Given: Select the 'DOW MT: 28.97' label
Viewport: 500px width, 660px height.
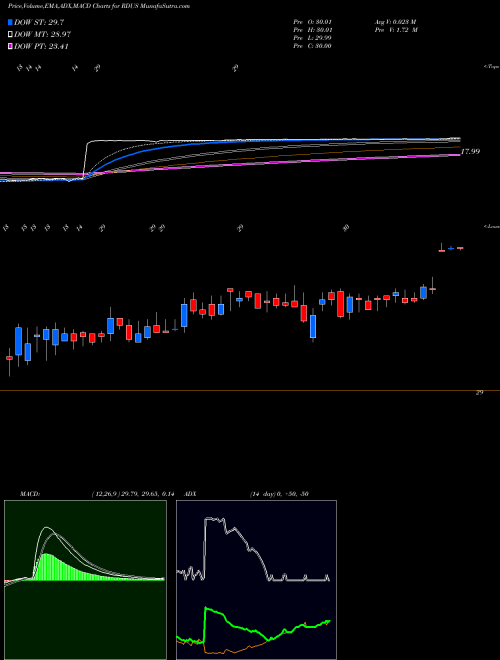Looking at the screenshot, I should click(x=42, y=35).
